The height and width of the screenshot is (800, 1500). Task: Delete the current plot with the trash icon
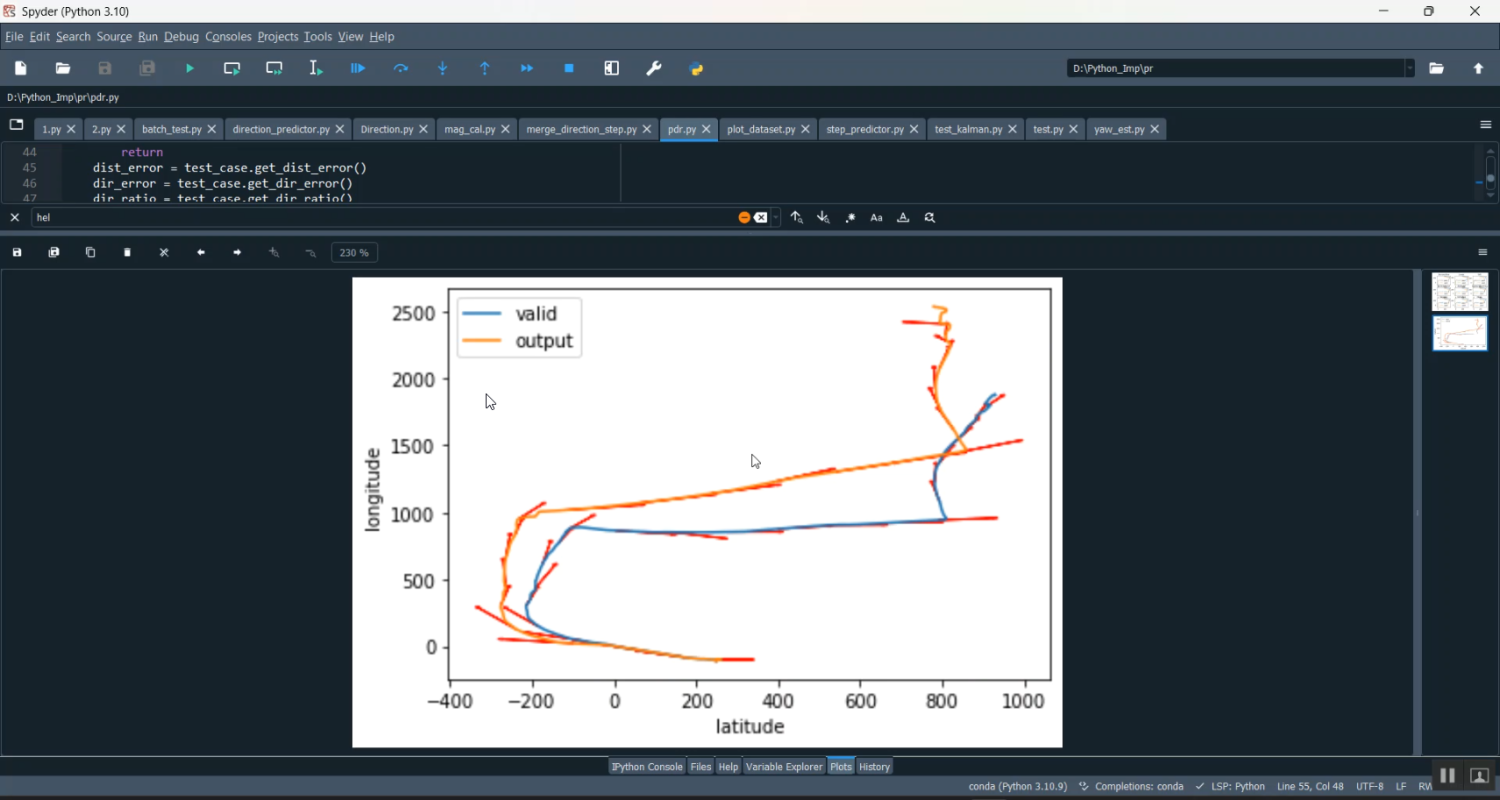[x=127, y=253]
